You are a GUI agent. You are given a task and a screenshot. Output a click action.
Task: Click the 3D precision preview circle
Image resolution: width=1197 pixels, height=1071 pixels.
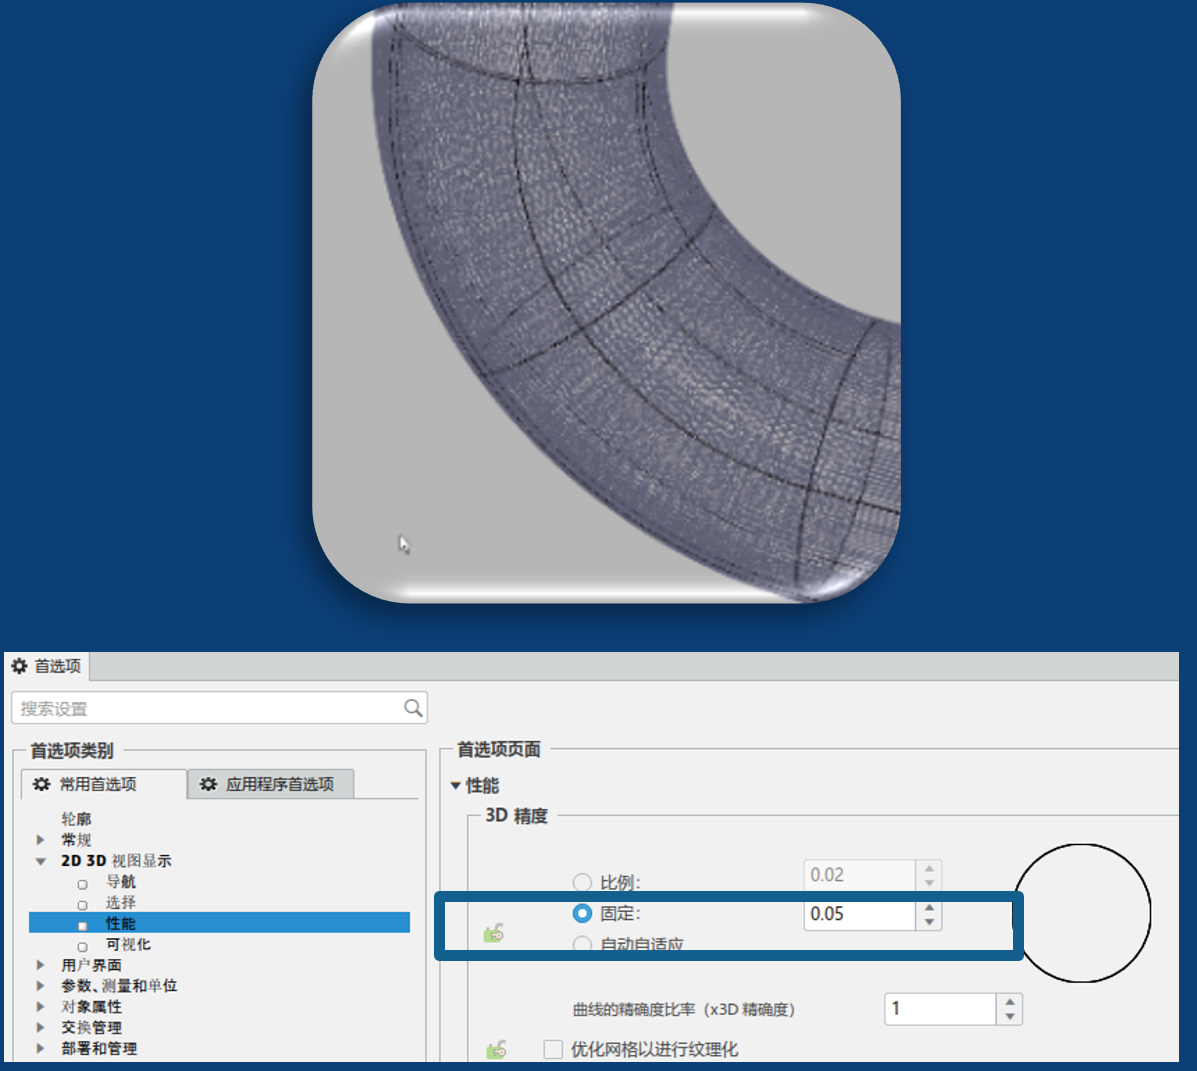[1082, 912]
